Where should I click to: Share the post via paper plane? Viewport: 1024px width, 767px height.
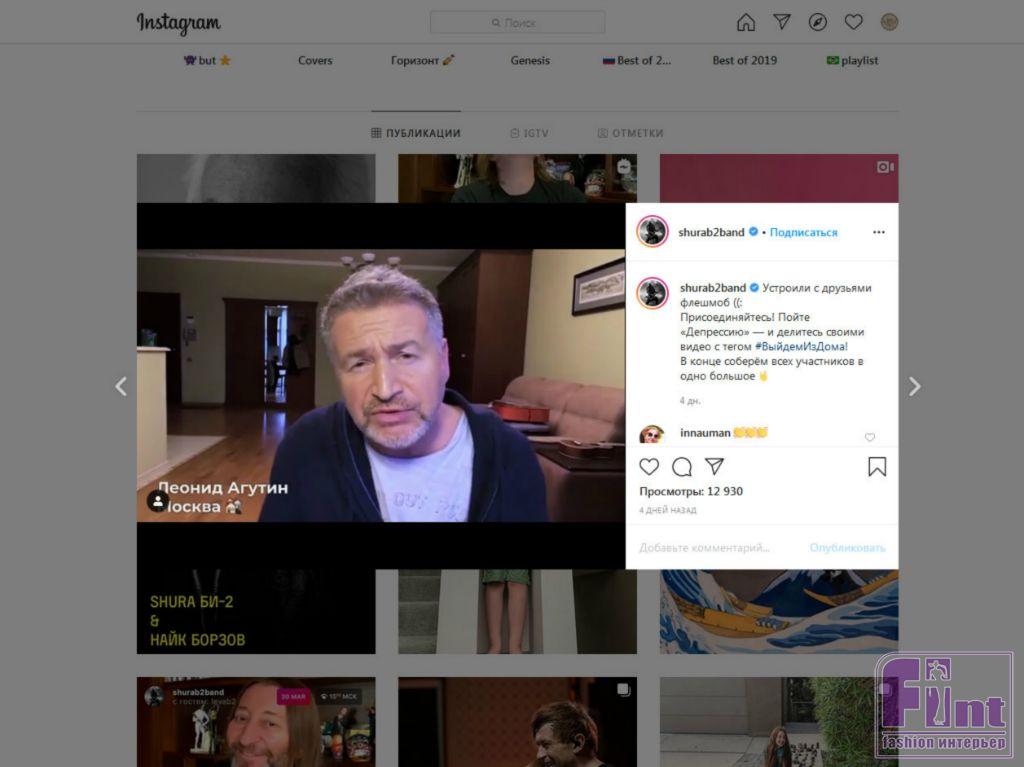point(714,467)
